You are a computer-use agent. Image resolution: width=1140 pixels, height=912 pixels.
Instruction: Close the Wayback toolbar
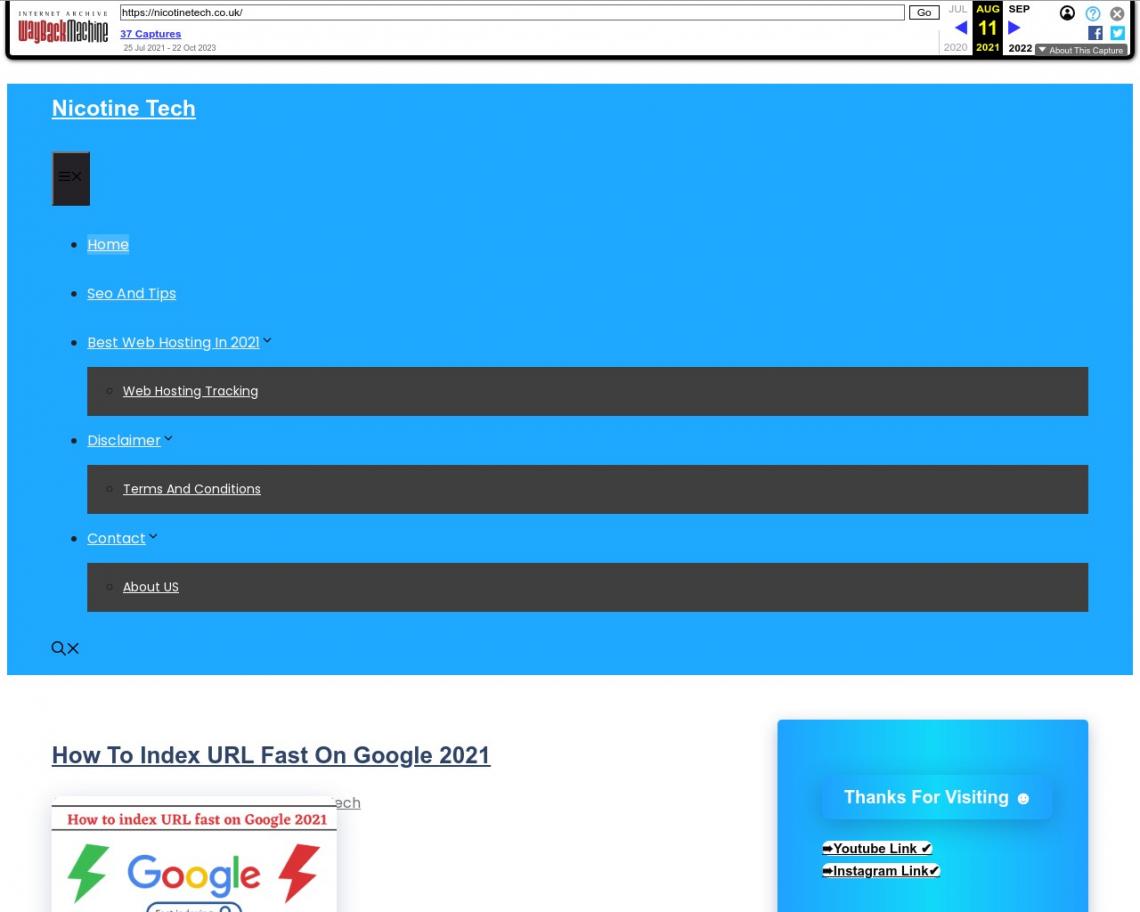click(1117, 13)
